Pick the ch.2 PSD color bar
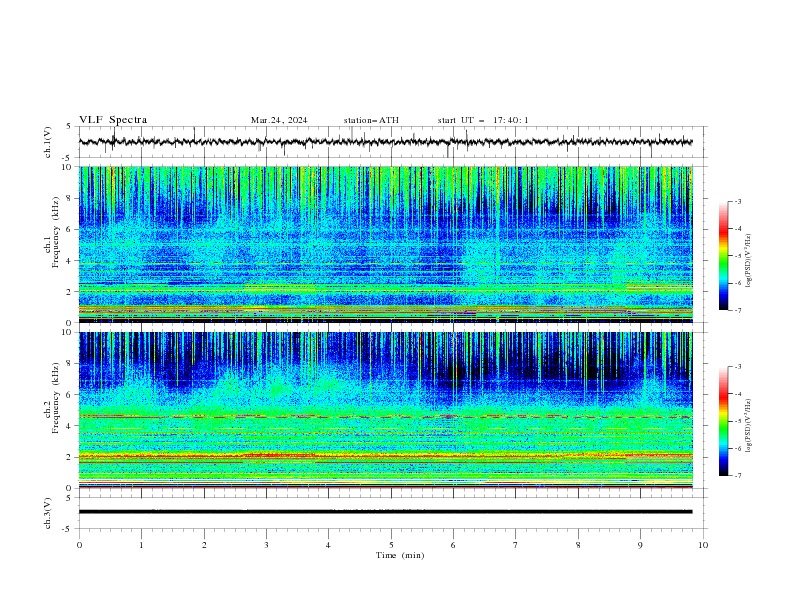The image size is (792, 612). click(x=723, y=421)
